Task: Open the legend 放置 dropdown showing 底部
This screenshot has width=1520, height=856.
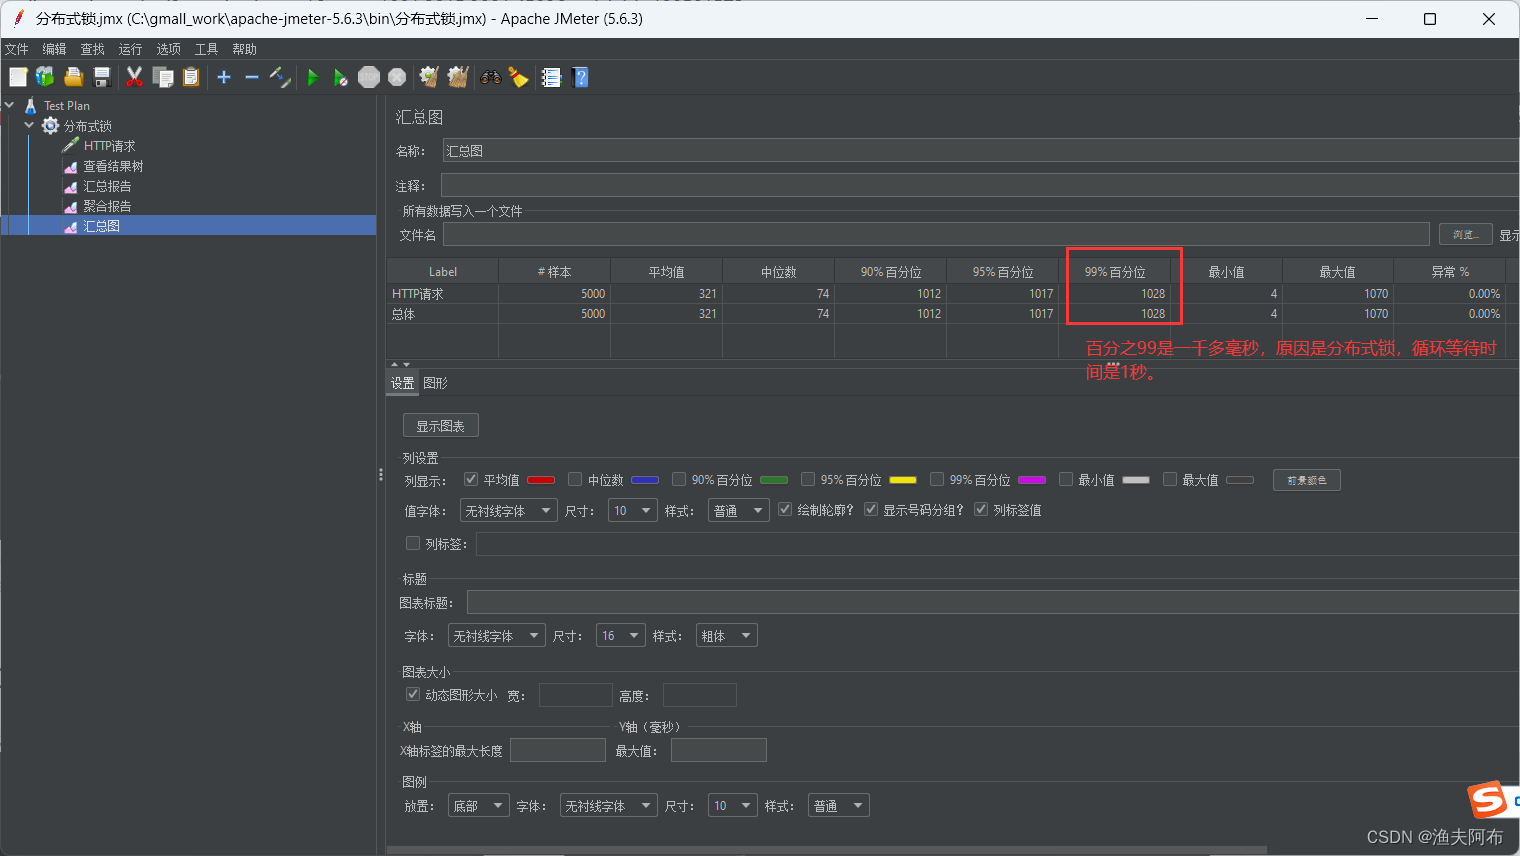Action: 478,805
